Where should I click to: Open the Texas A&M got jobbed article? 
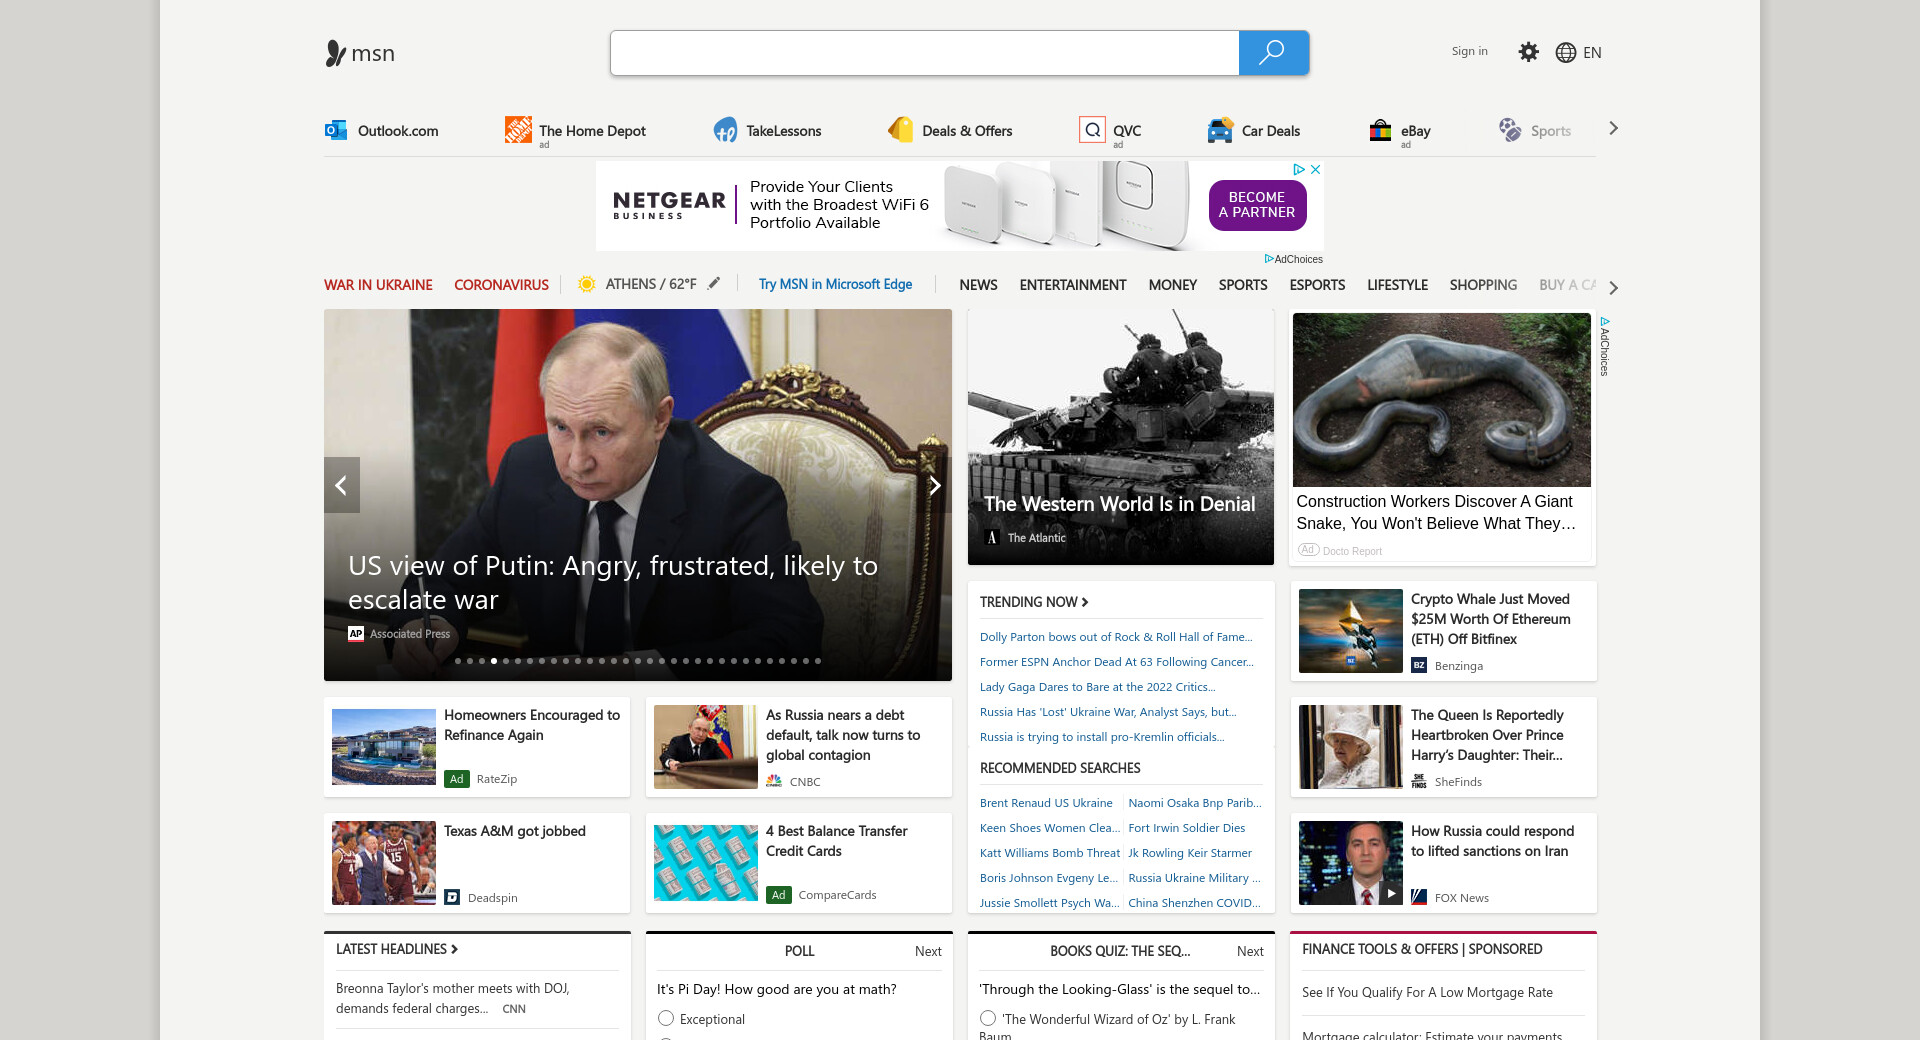(x=514, y=831)
